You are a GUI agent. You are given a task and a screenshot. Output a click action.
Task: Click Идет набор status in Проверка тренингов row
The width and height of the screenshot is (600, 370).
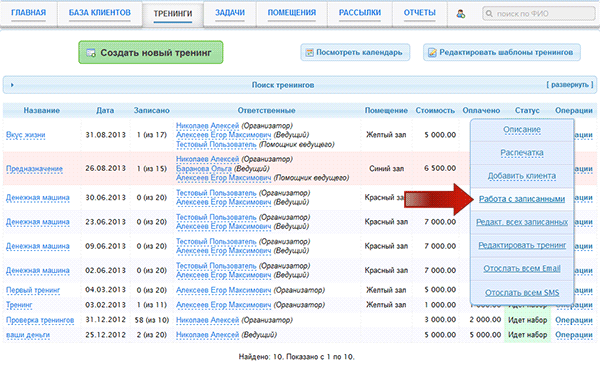tap(527, 320)
